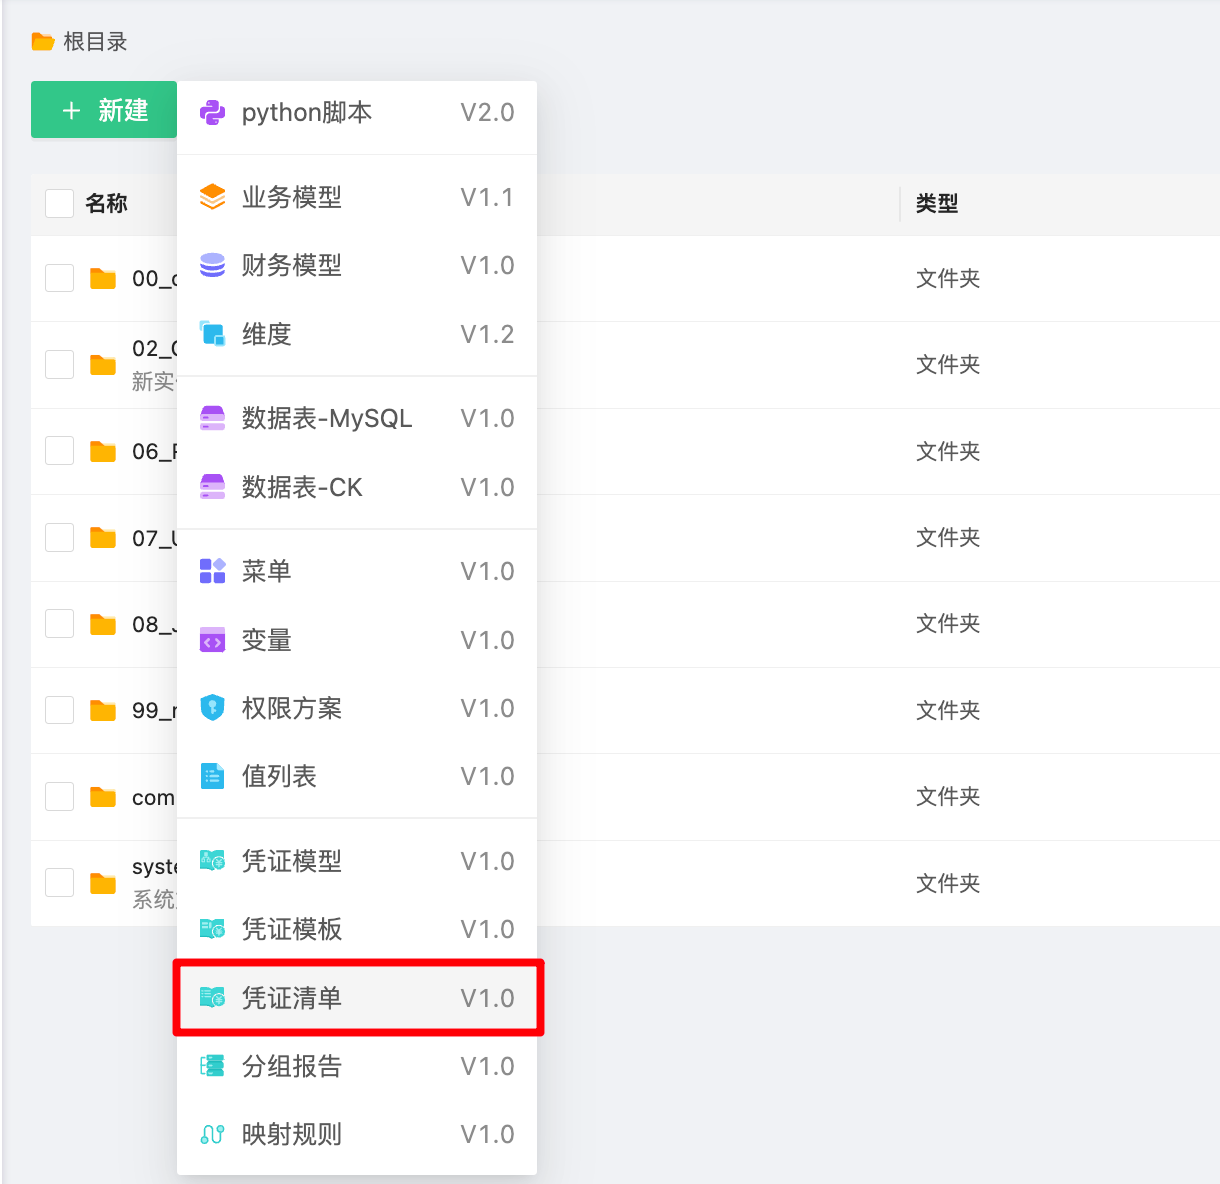Check the box for the 00_ folder row

pos(60,278)
